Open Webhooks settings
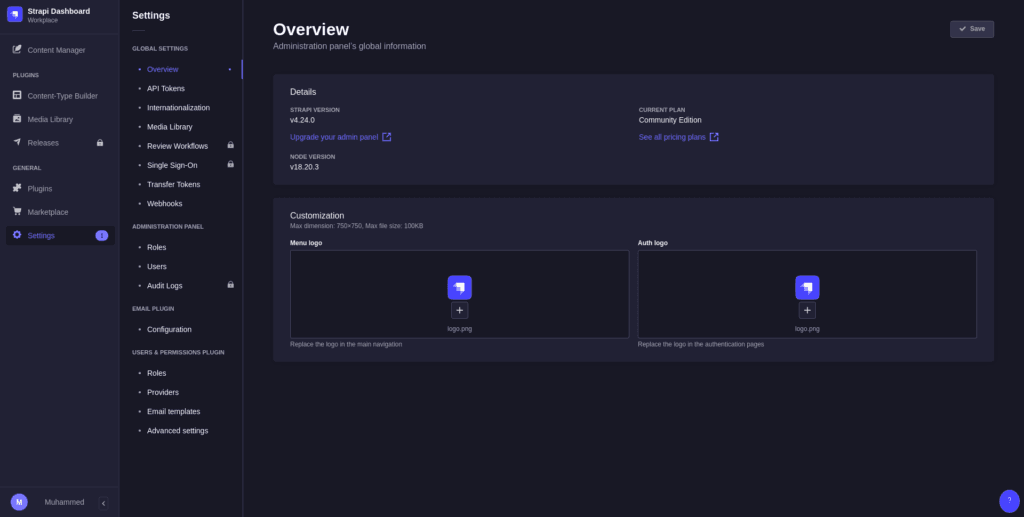1024x517 pixels. pos(164,203)
